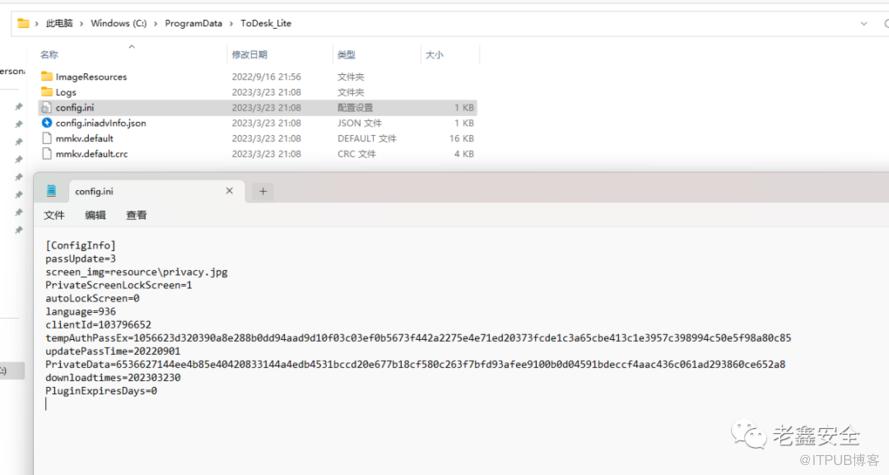Click PrivateScreenLockScreen=1 line
Image resolution: width=889 pixels, height=475 pixels.
(x=118, y=285)
